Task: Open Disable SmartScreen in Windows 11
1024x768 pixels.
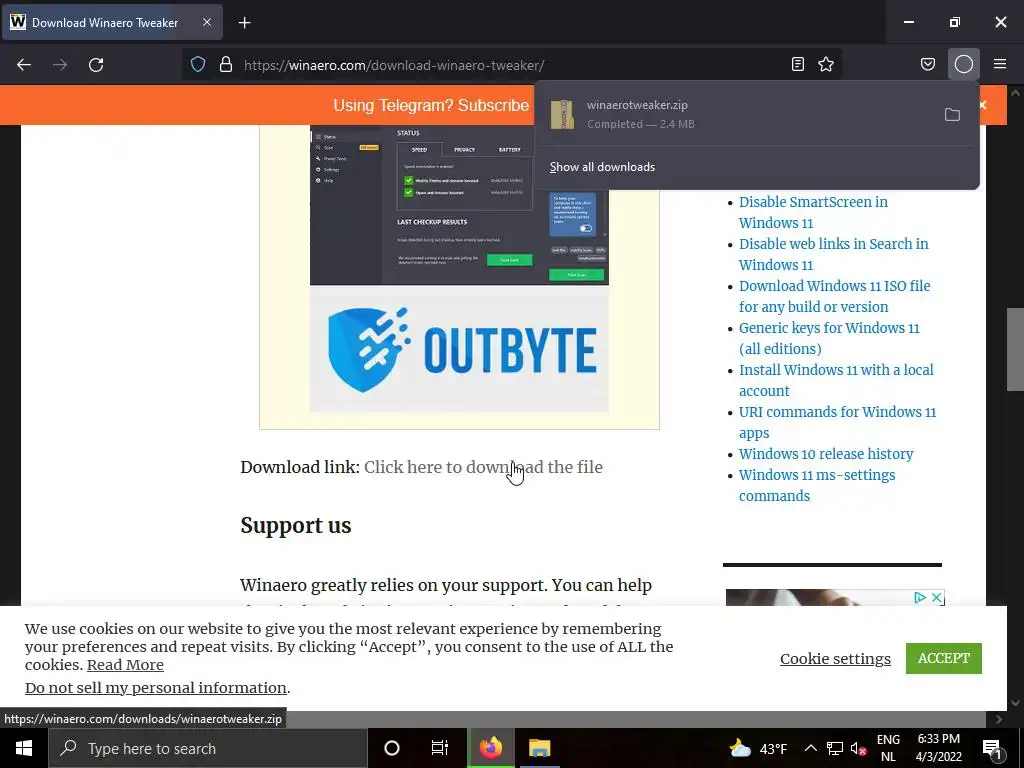Action: pos(813,212)
